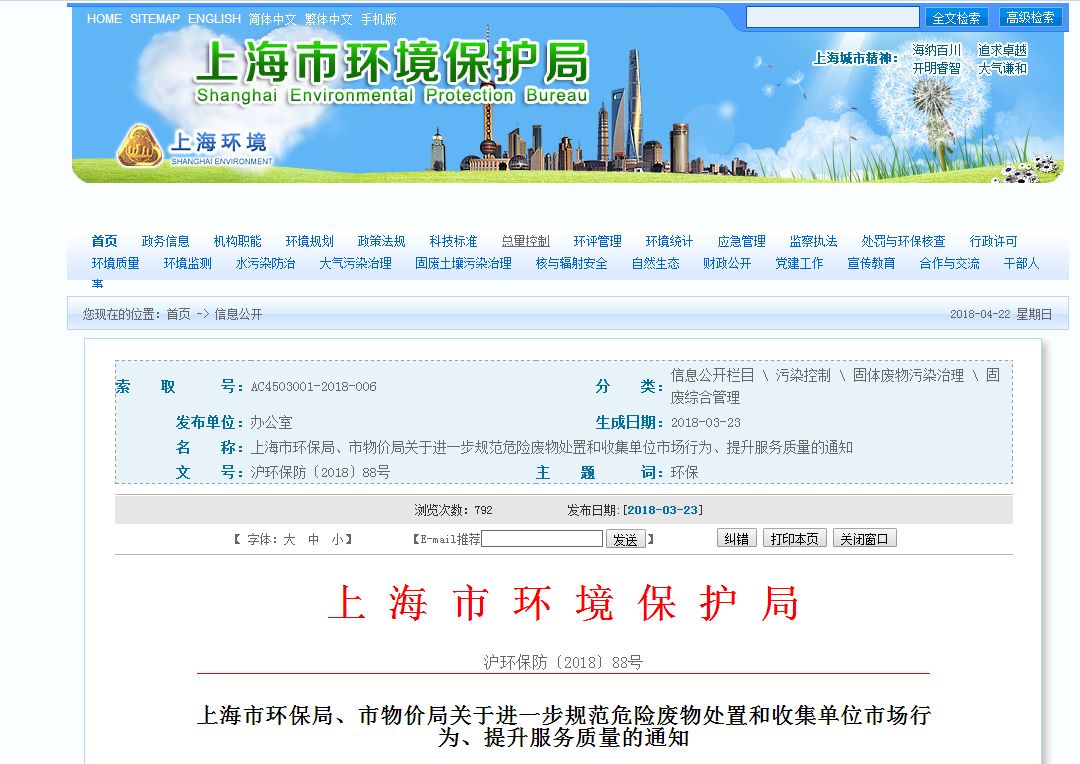The image size is (1080, 764).
Task: Open the 政务信息 menu item
Action: 165,241
